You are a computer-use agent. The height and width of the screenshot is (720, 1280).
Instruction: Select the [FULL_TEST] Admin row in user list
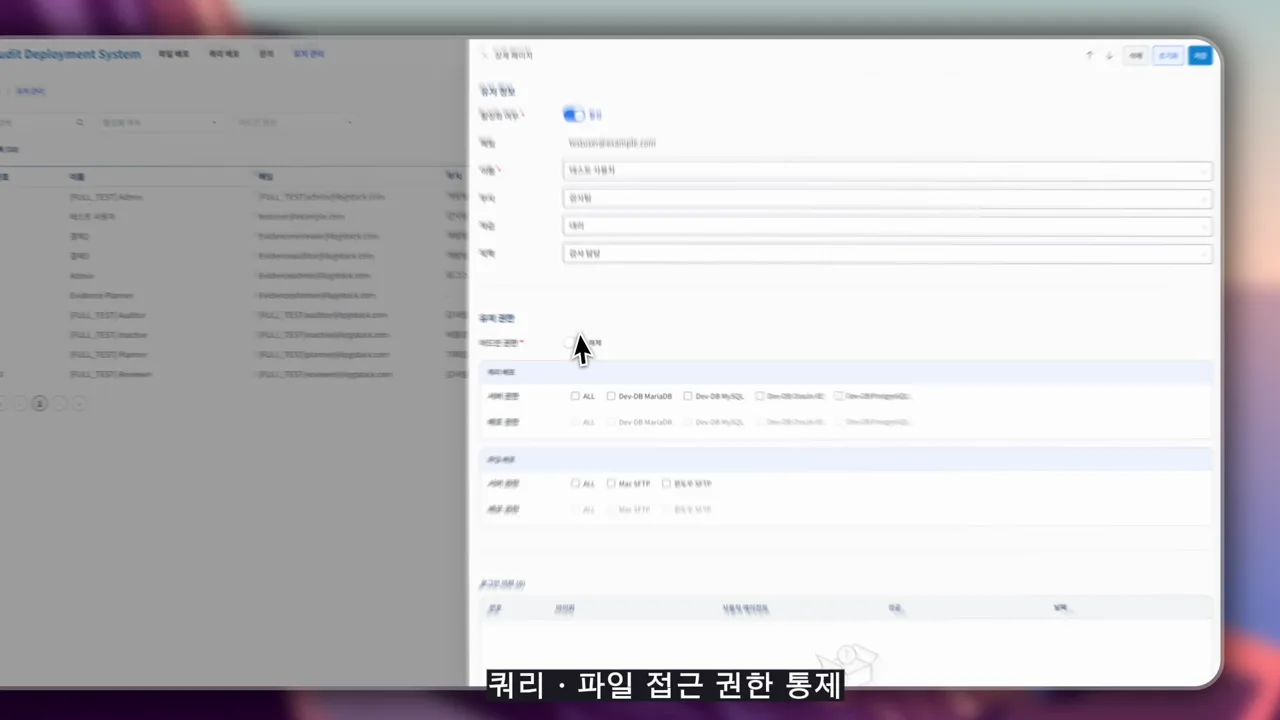tap(235, 197)
